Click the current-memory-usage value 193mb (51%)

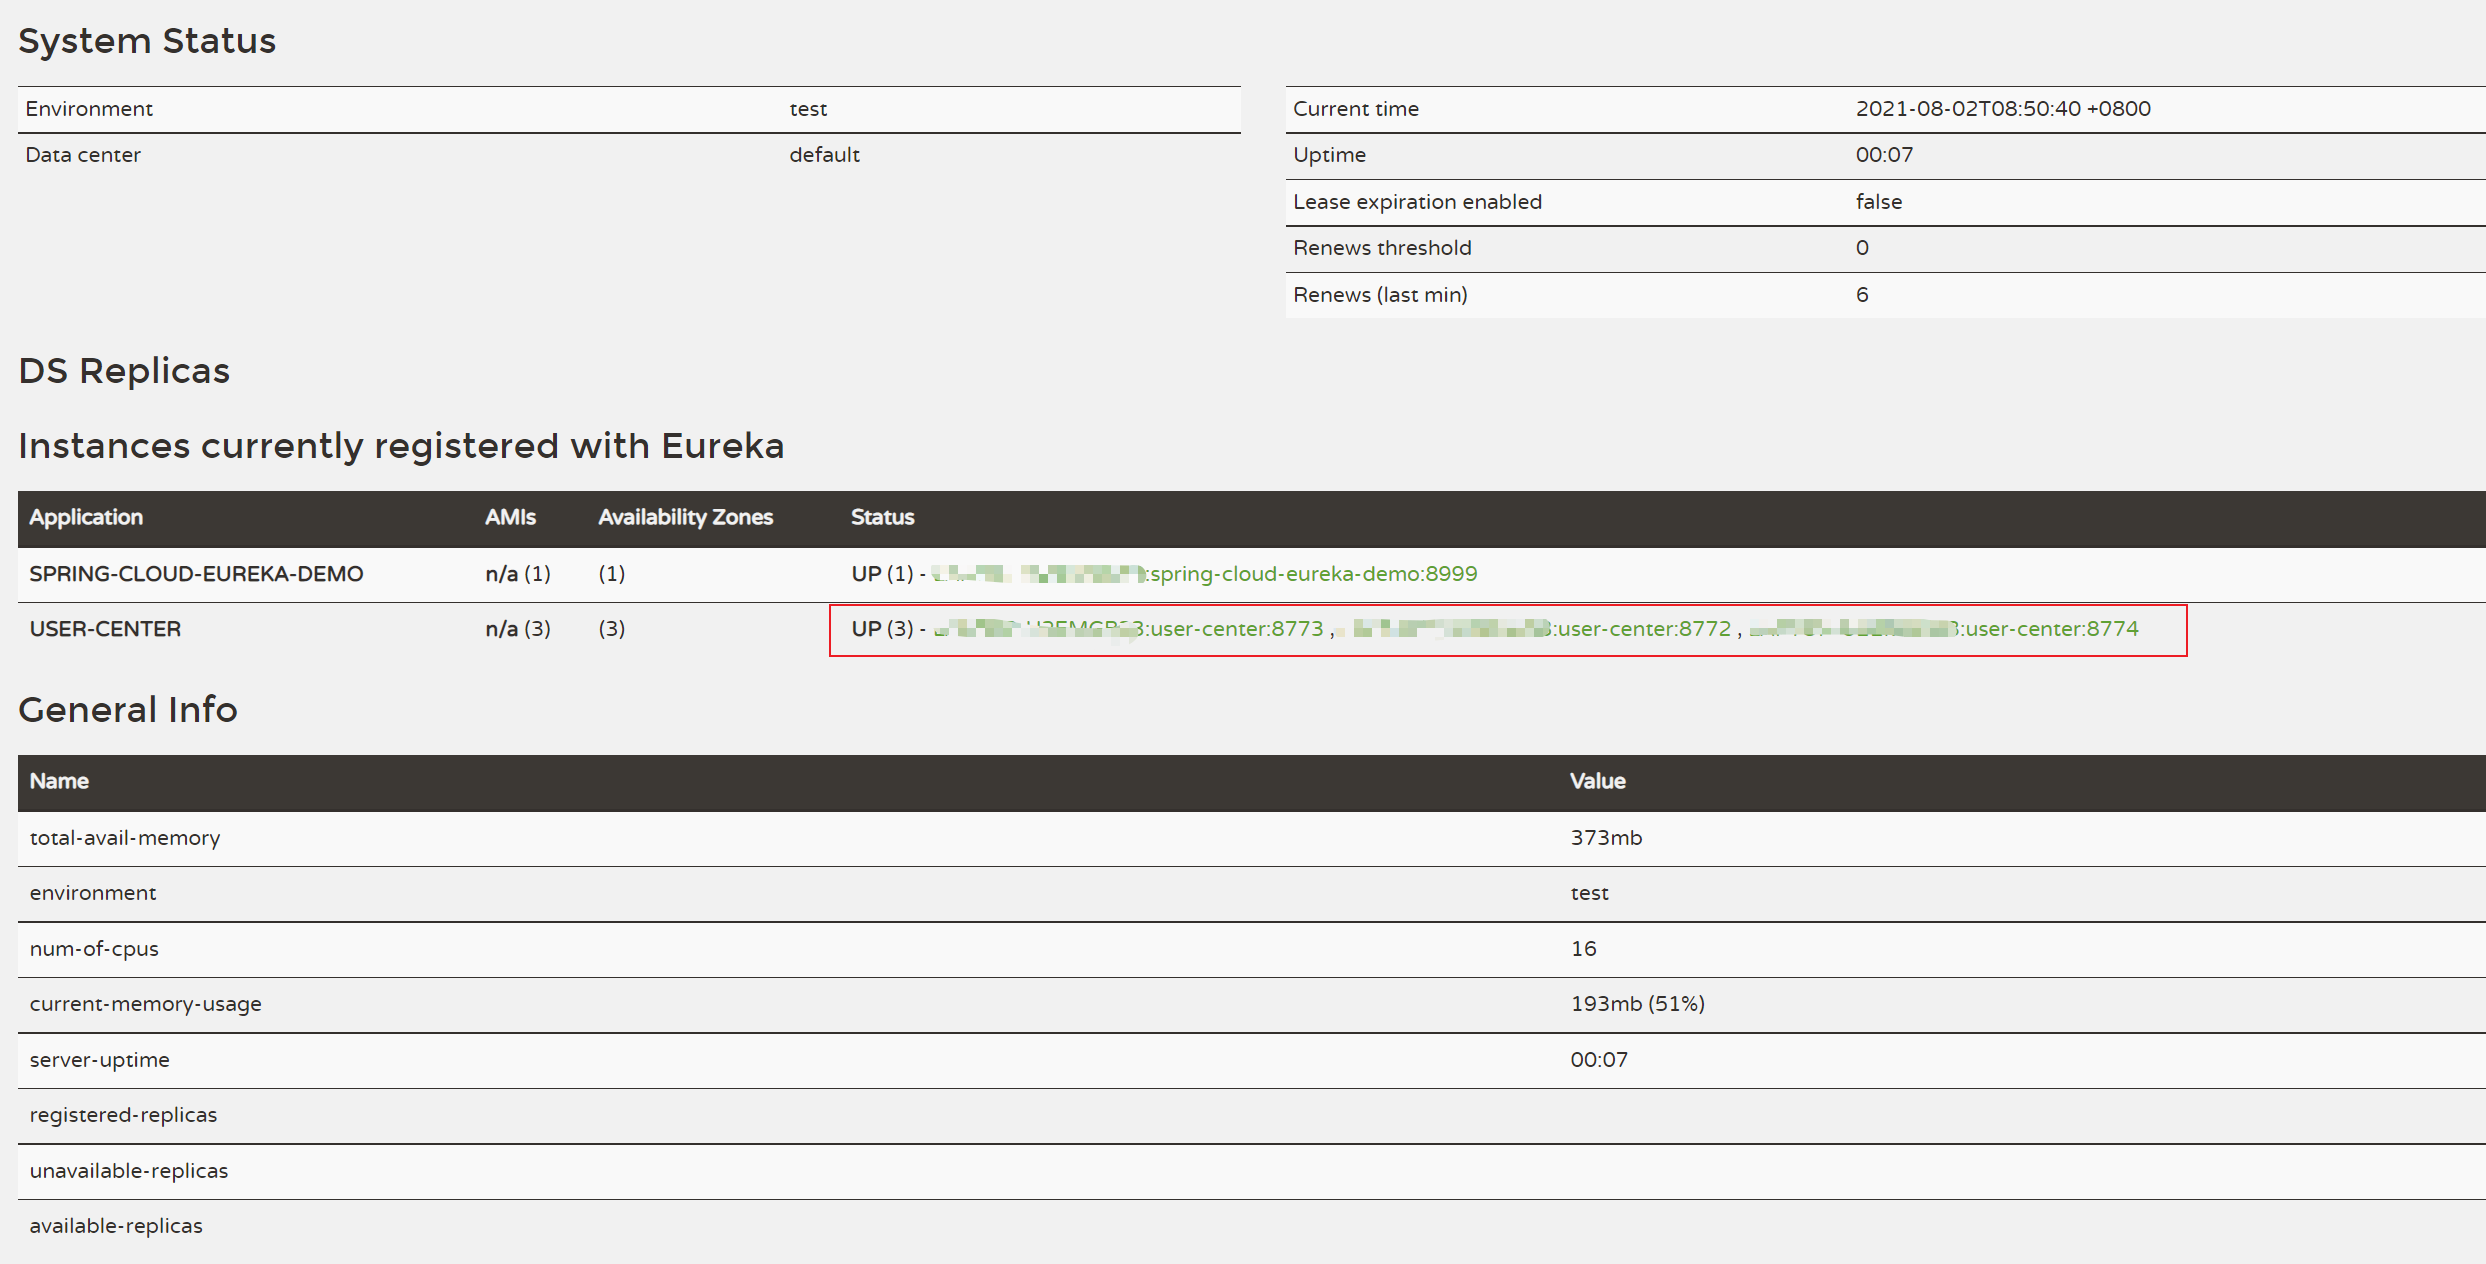pos(1637,1004)
